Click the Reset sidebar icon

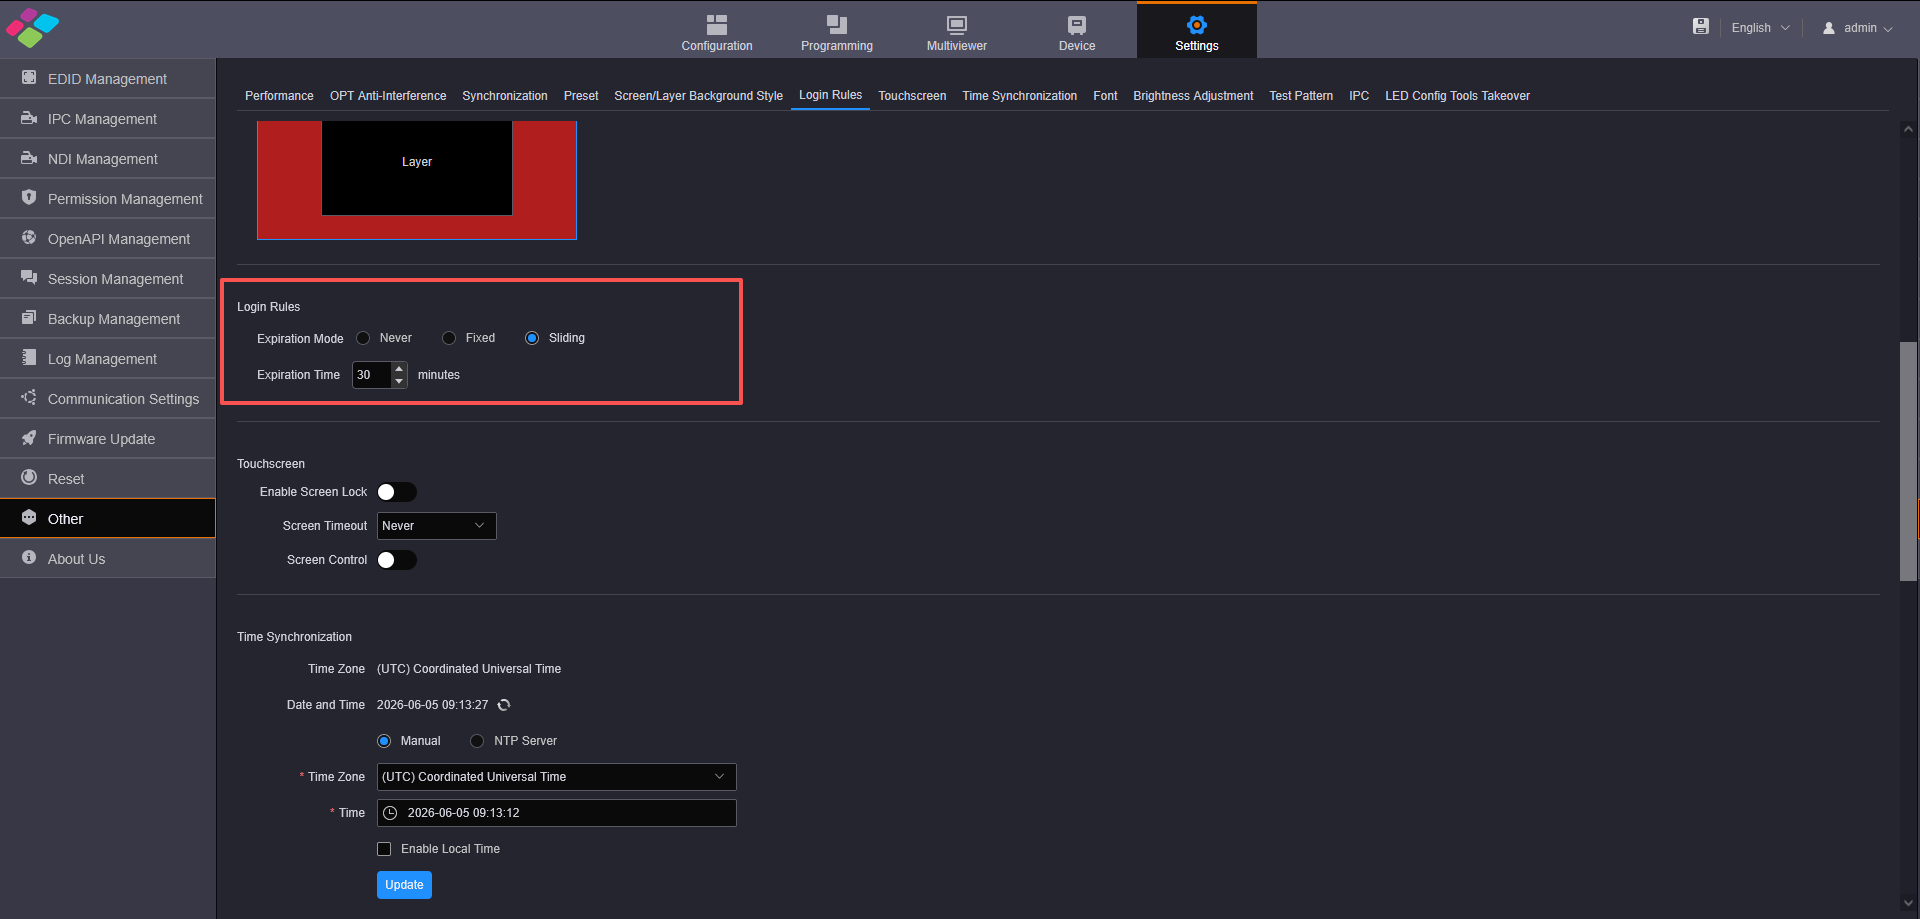[29, 478]
